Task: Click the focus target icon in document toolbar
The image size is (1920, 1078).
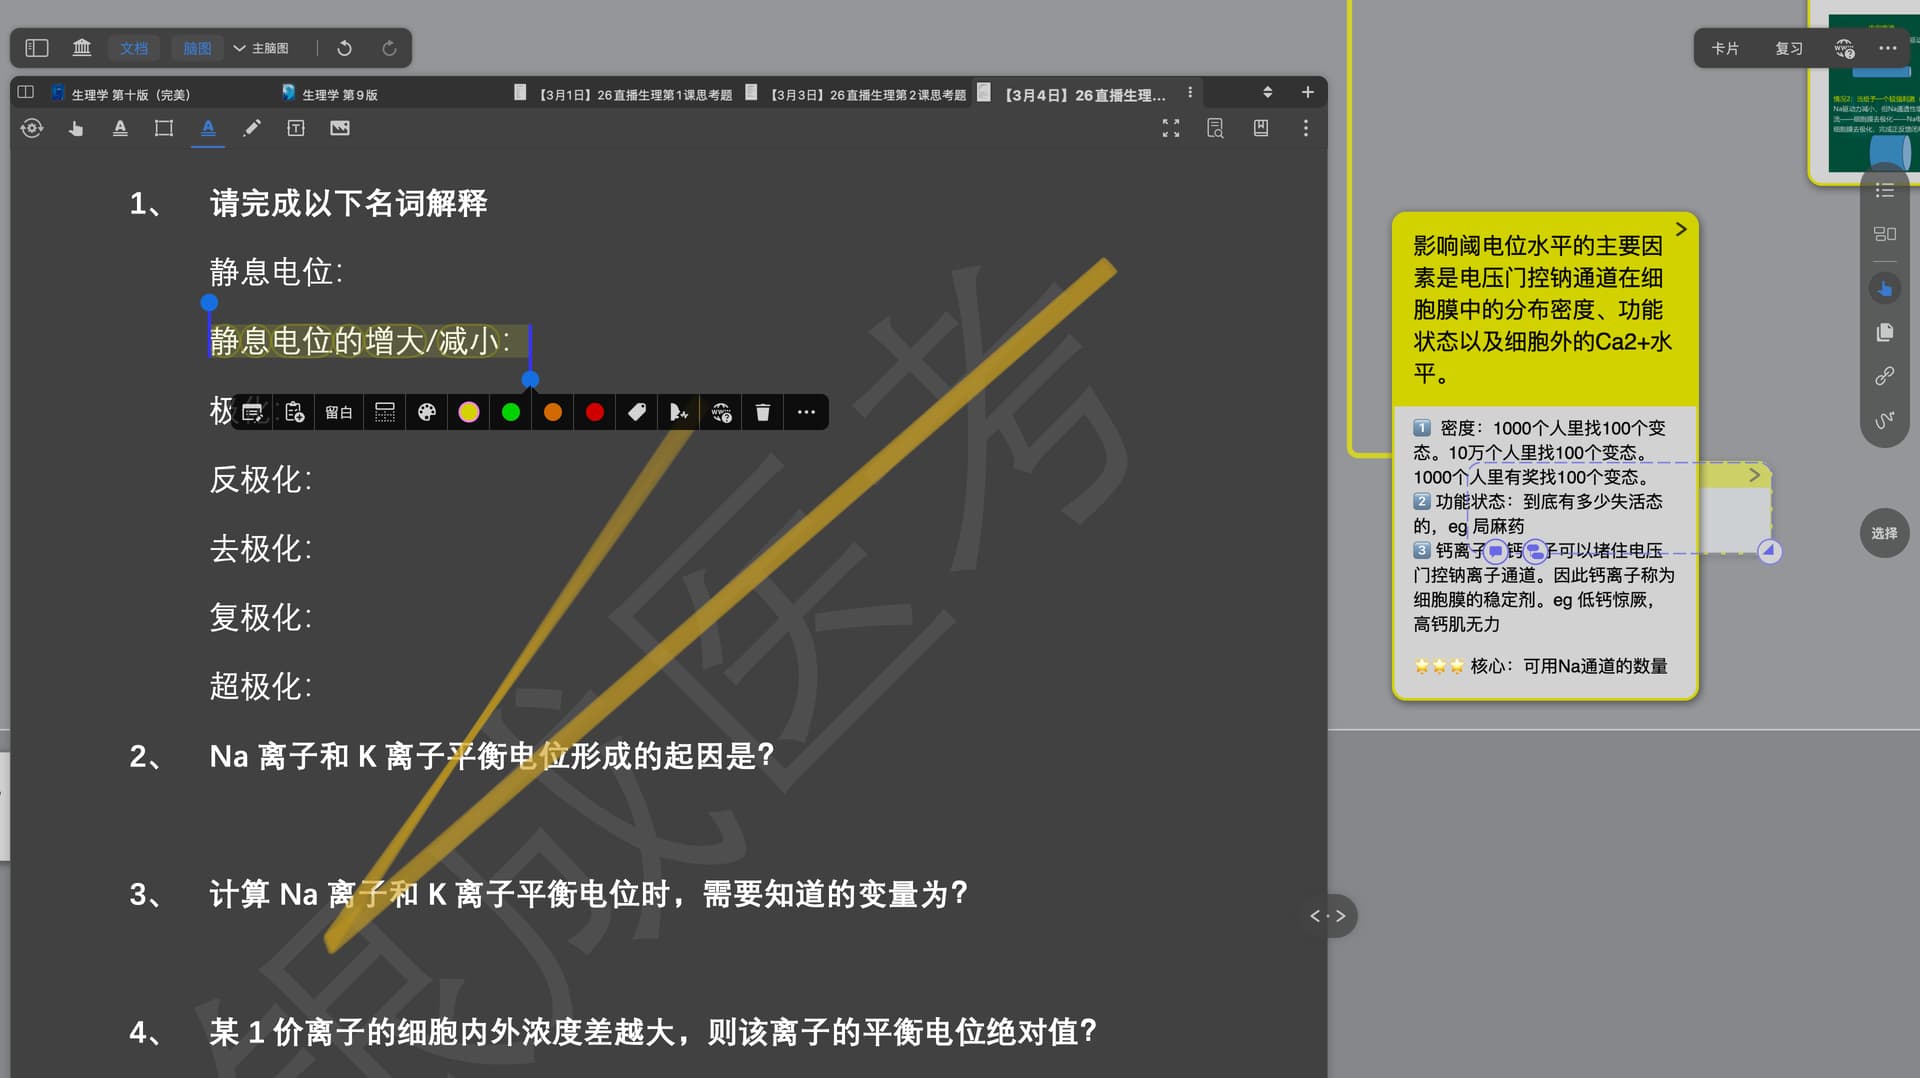Action: (32, 128)
